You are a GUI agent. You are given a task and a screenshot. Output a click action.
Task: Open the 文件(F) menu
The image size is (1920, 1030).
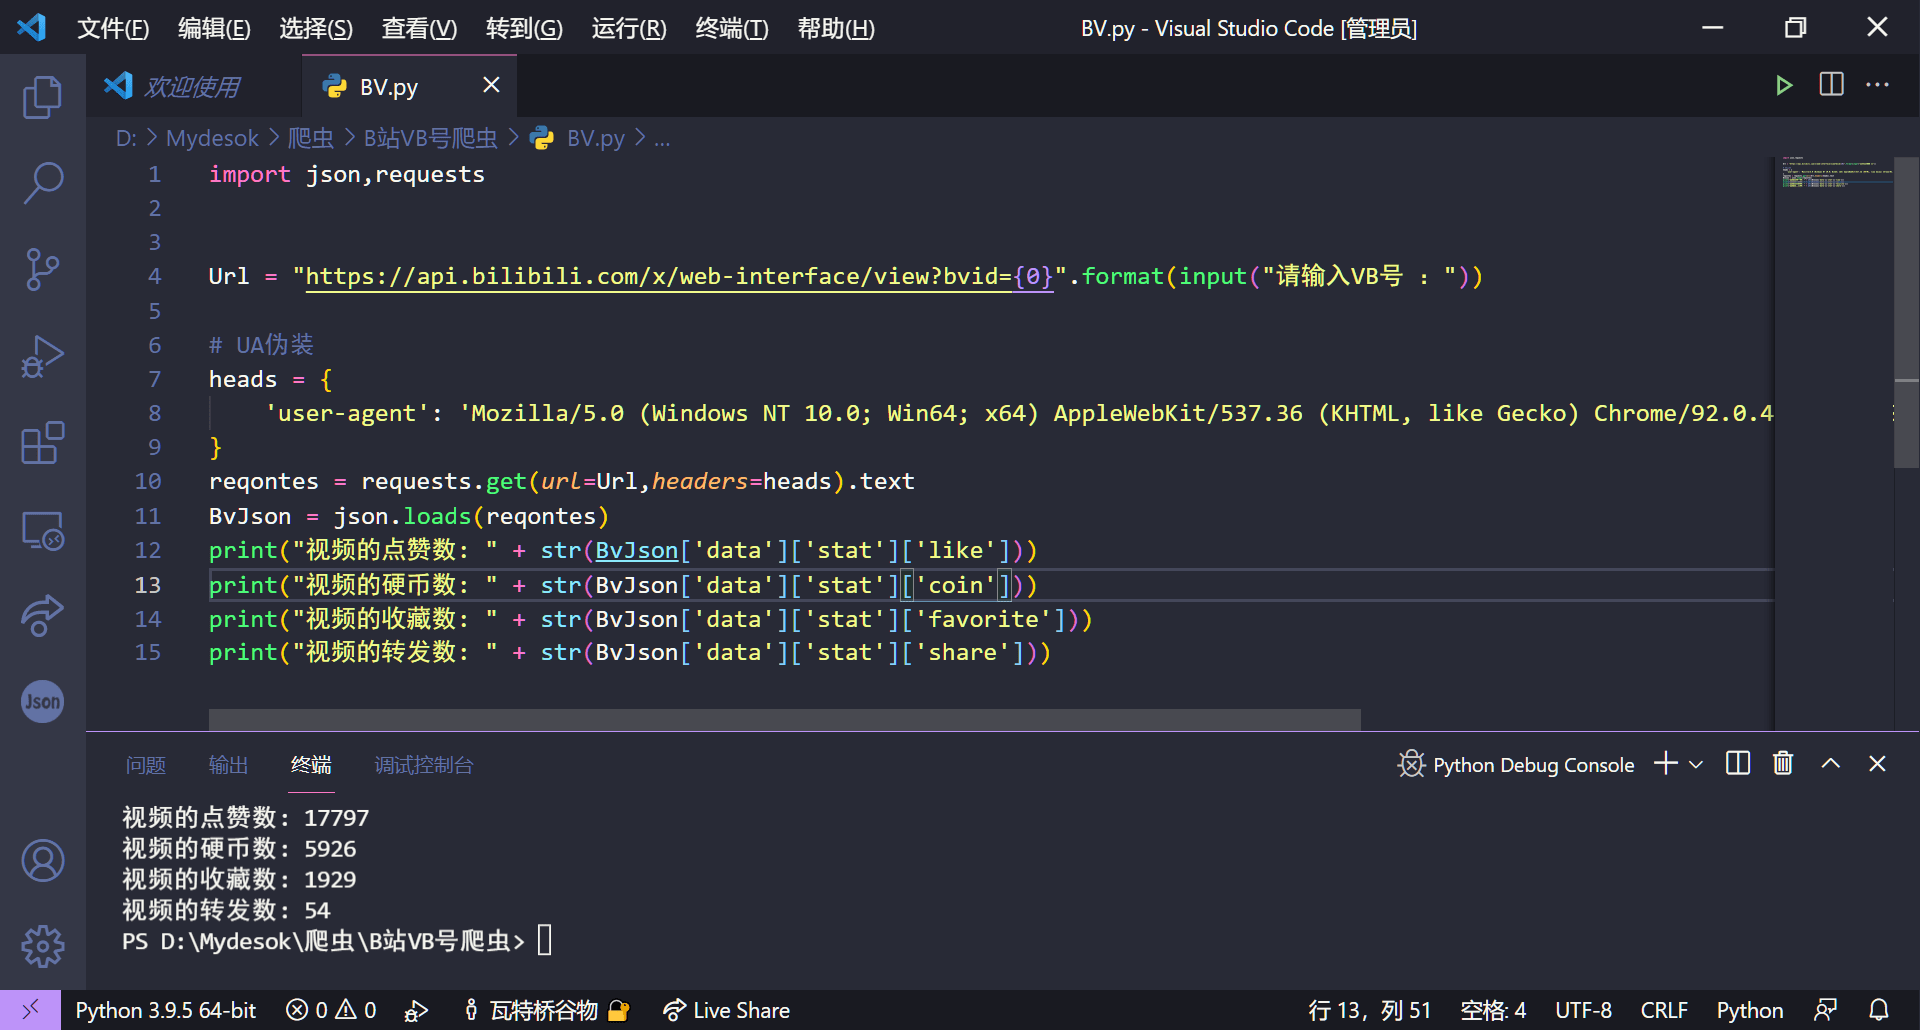113,28
